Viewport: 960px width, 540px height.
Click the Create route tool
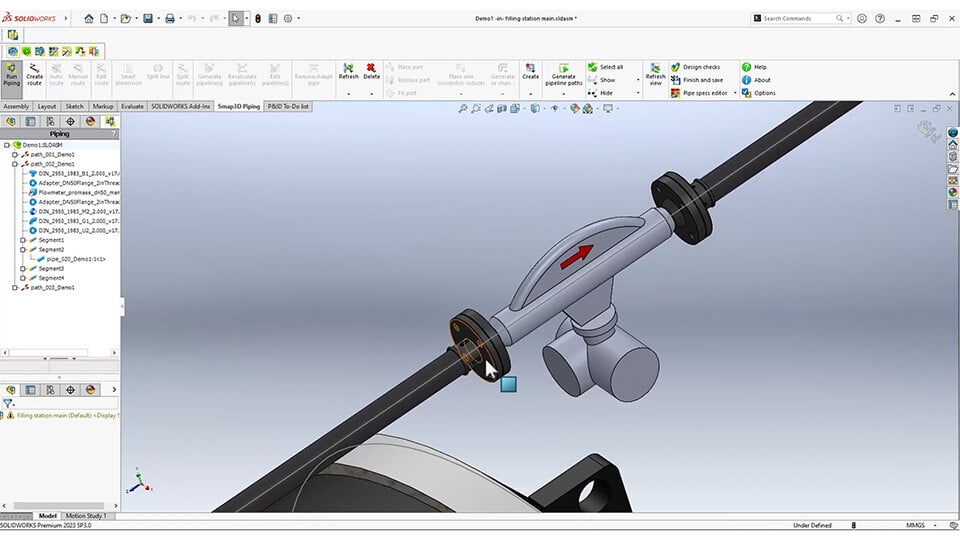(34, 74)
